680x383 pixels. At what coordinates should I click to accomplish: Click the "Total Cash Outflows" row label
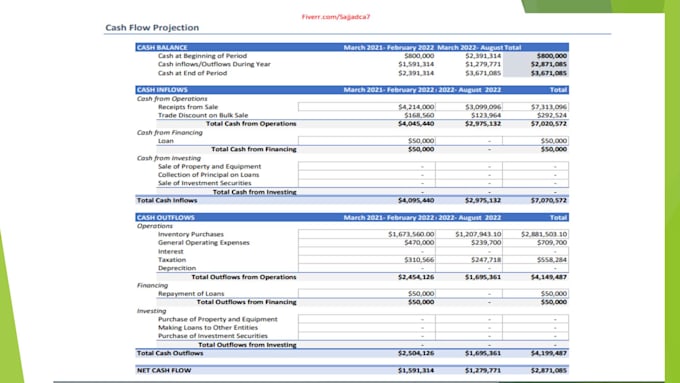170,353
